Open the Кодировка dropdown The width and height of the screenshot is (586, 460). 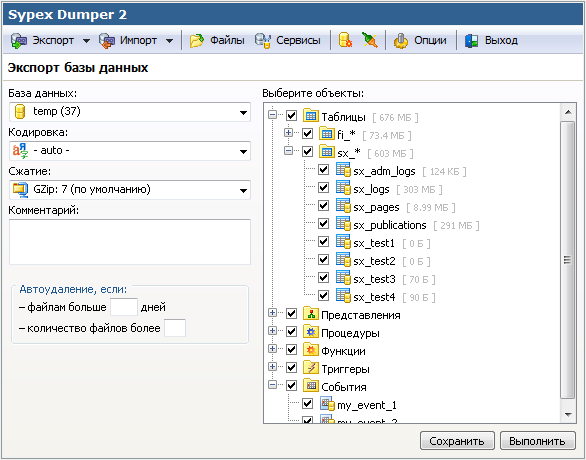130,151
